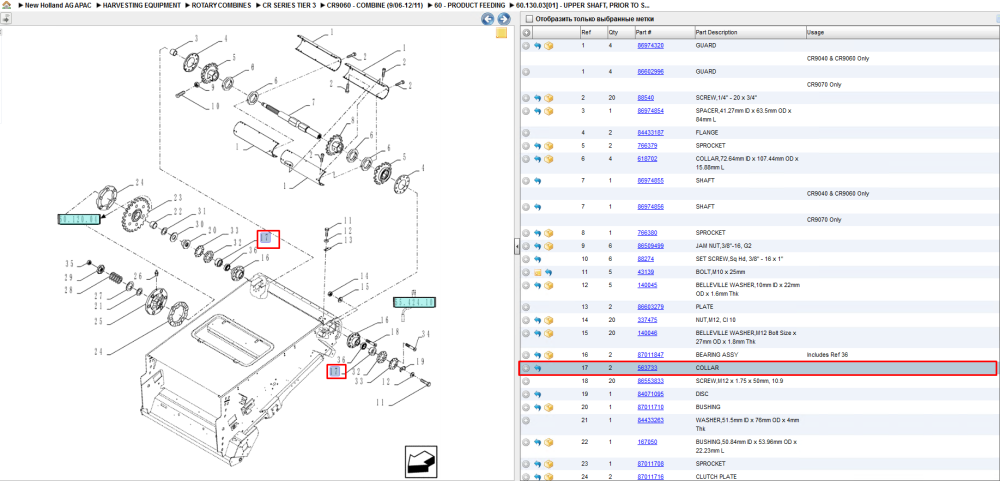The width and height of the screenshot is (1000, 481).
Task: Open the yellow note icon on diagram
Action: coord(501,33)
